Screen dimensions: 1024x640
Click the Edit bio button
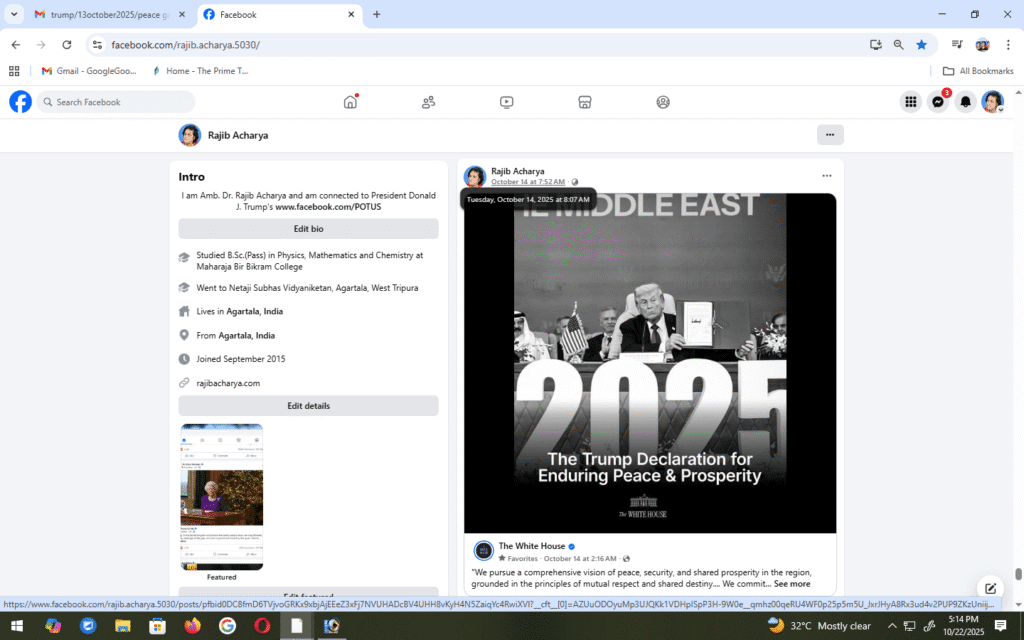(x=308, y=229)
